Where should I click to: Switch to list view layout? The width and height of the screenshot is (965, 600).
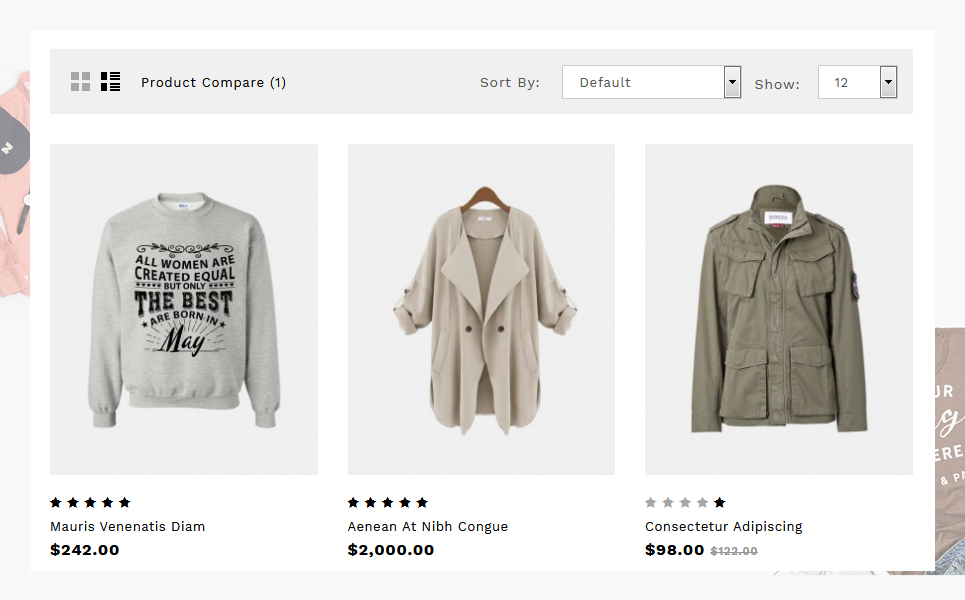coord(111,82)
